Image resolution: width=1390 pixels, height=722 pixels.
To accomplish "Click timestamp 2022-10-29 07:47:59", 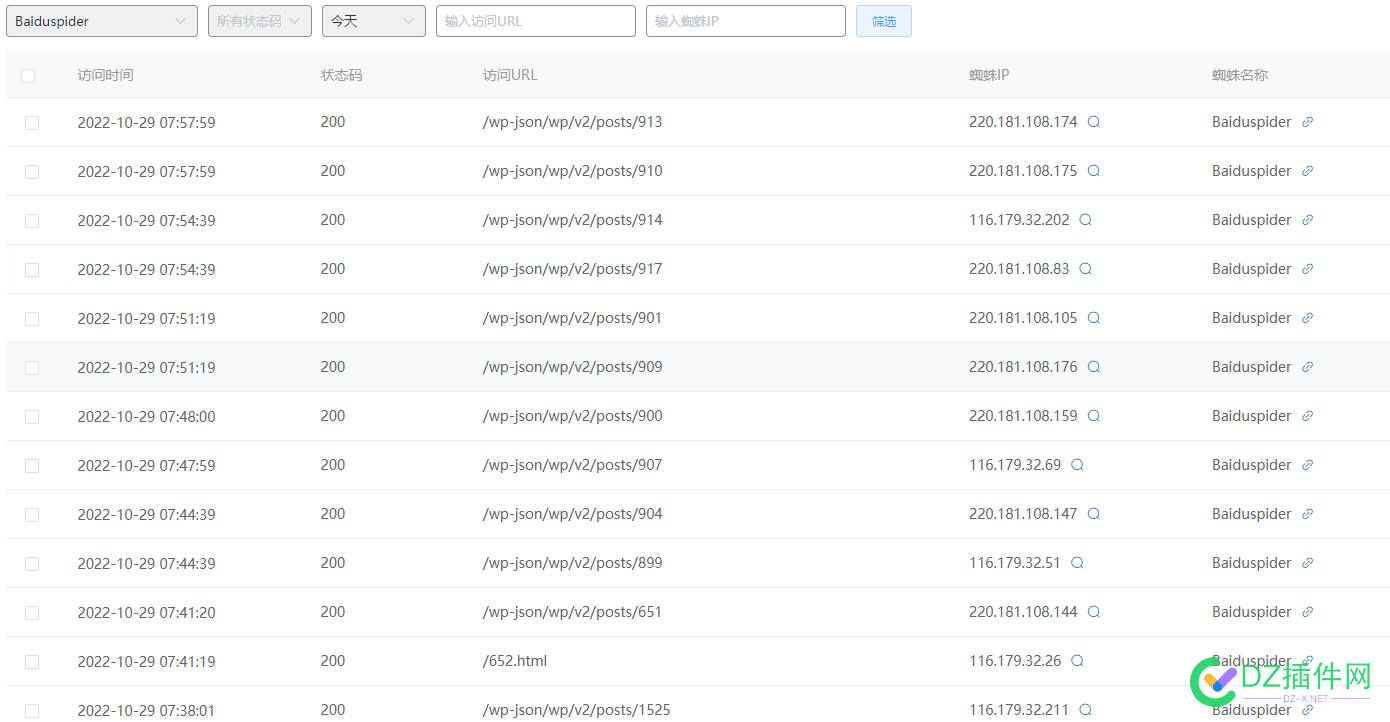I will pyautogui.click(x=146, y=465).
